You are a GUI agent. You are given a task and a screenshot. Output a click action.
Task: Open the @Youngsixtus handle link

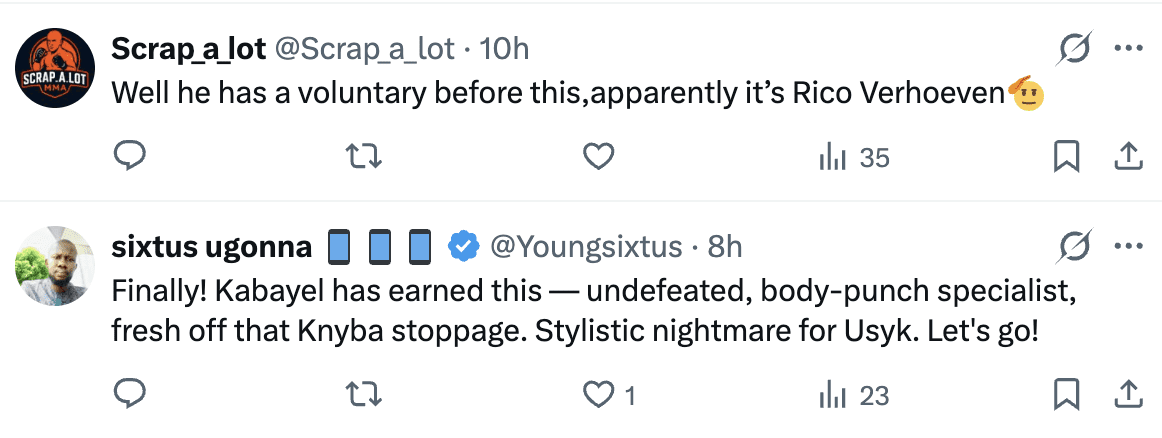[585, 247]
